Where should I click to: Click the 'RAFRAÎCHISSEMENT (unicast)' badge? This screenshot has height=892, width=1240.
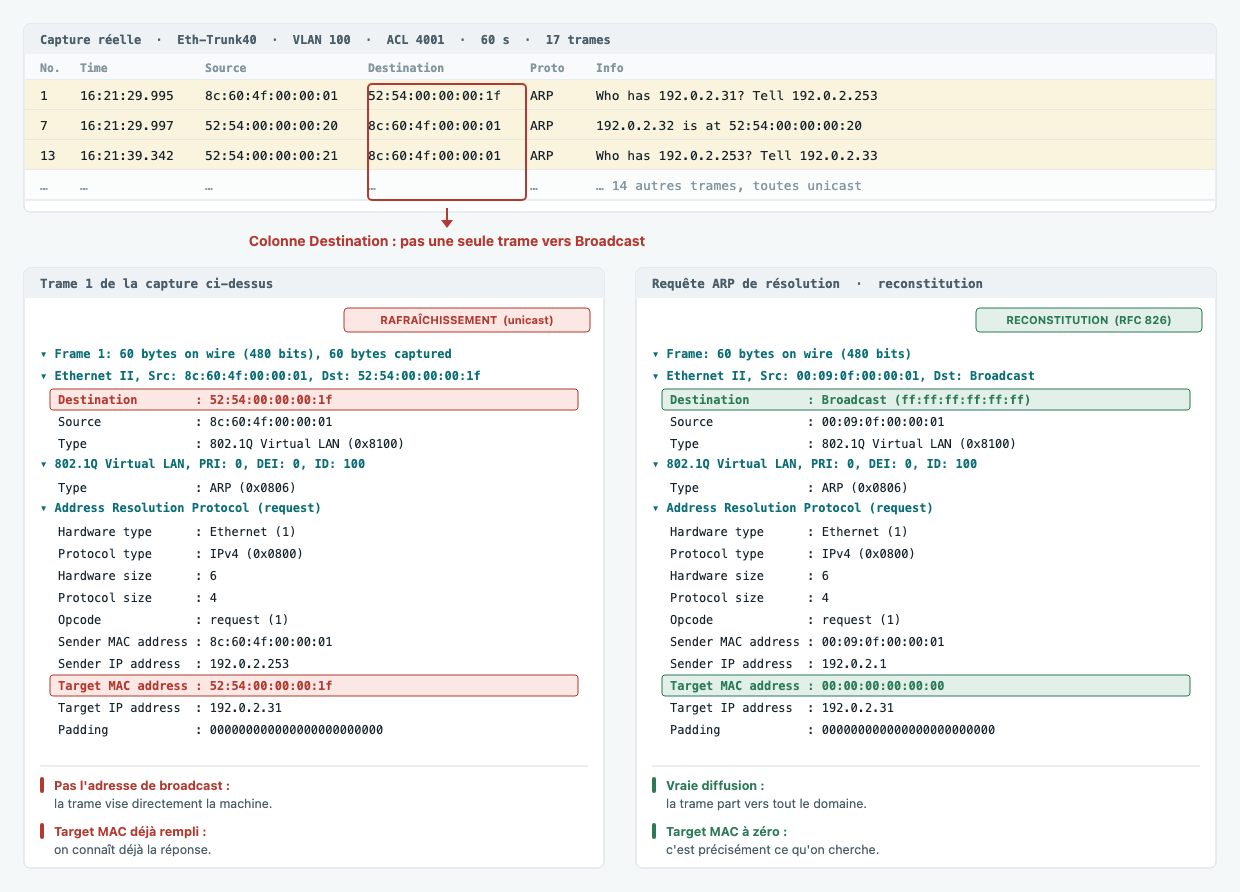point(467,320)
